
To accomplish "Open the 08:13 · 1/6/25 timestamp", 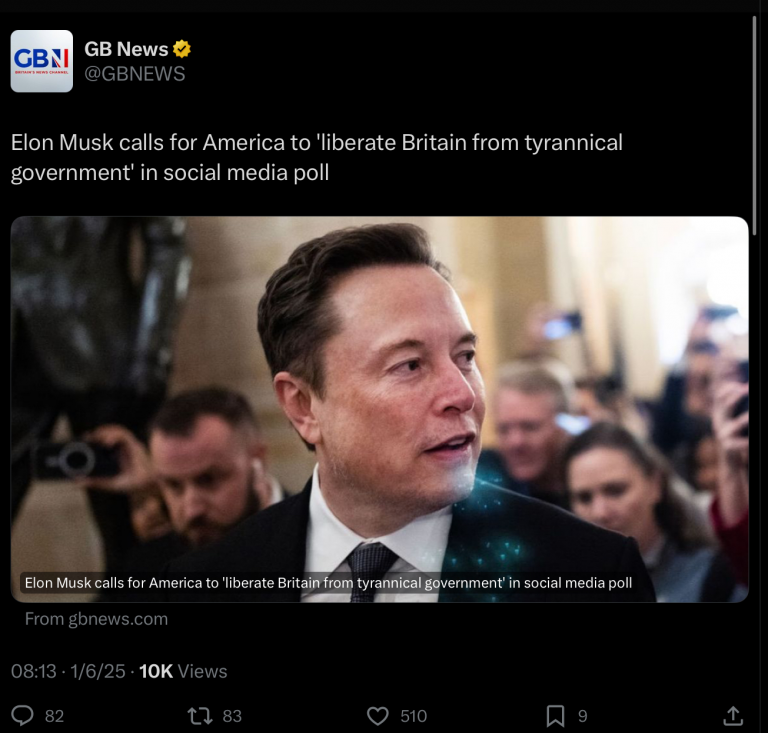I will click(x=68, y=671).
